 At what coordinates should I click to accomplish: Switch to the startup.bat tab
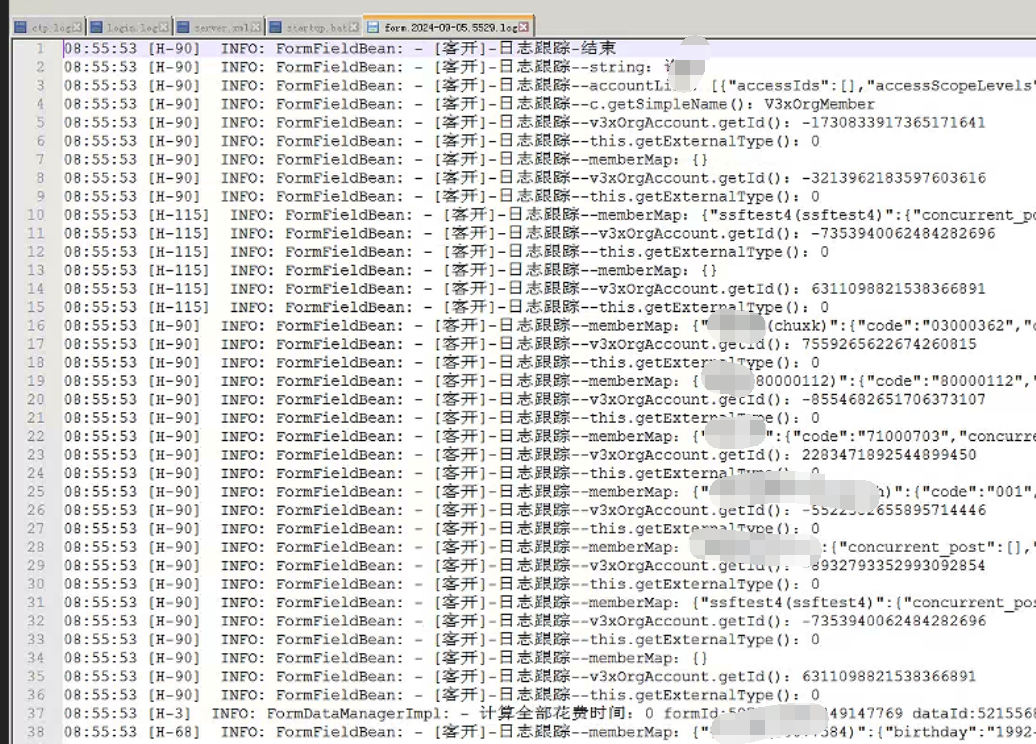coord(313,27)
